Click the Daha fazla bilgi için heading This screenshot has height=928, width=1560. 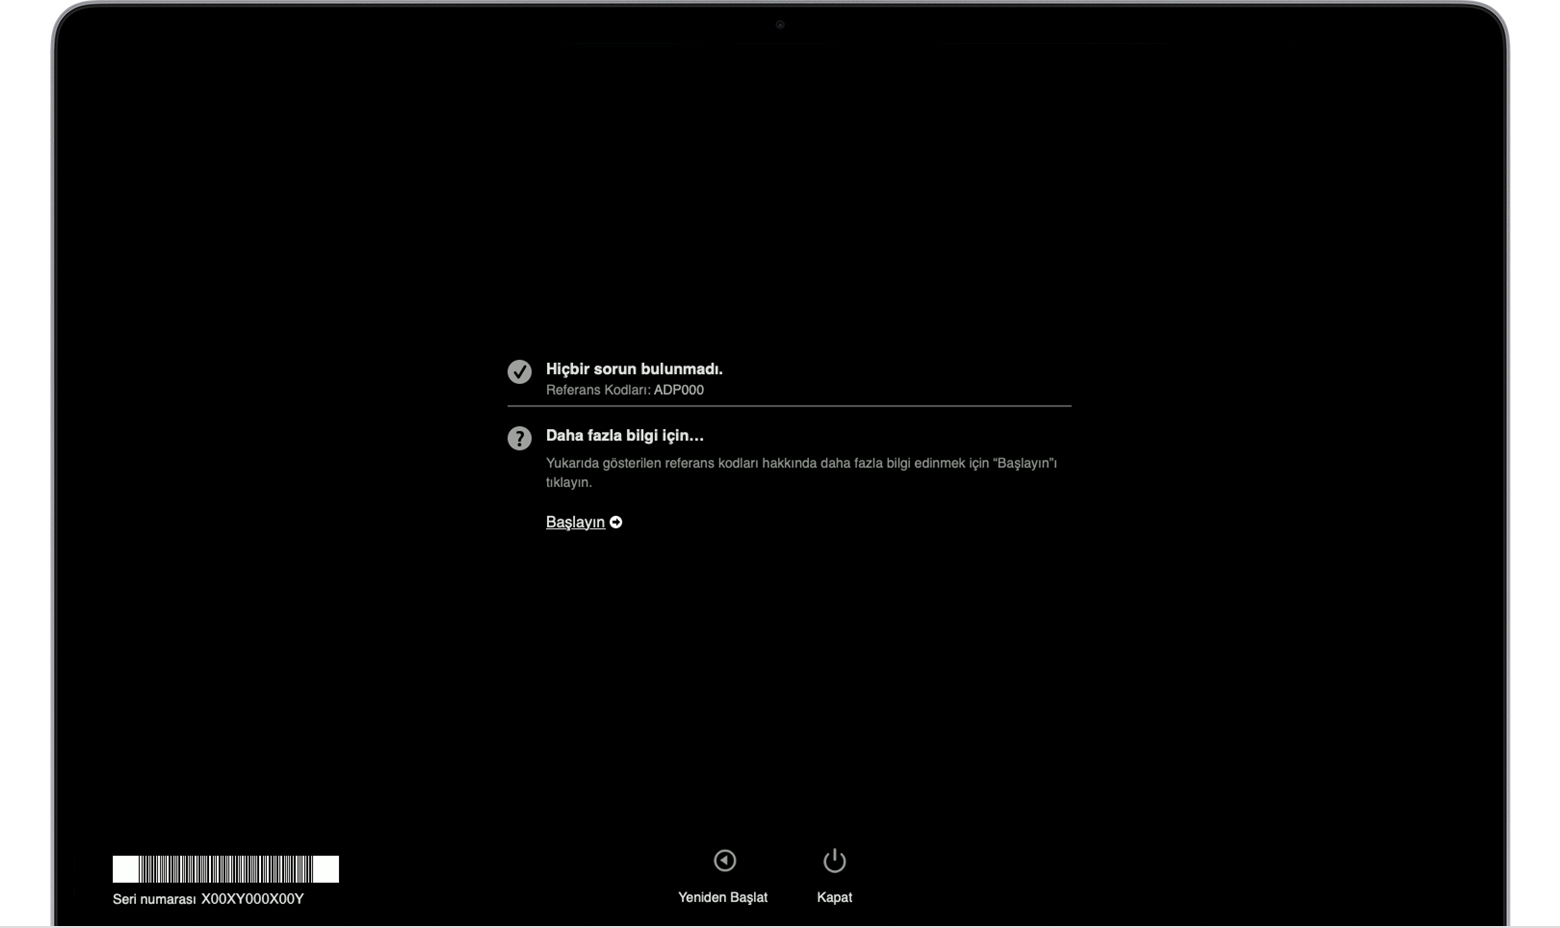(625, 436)
